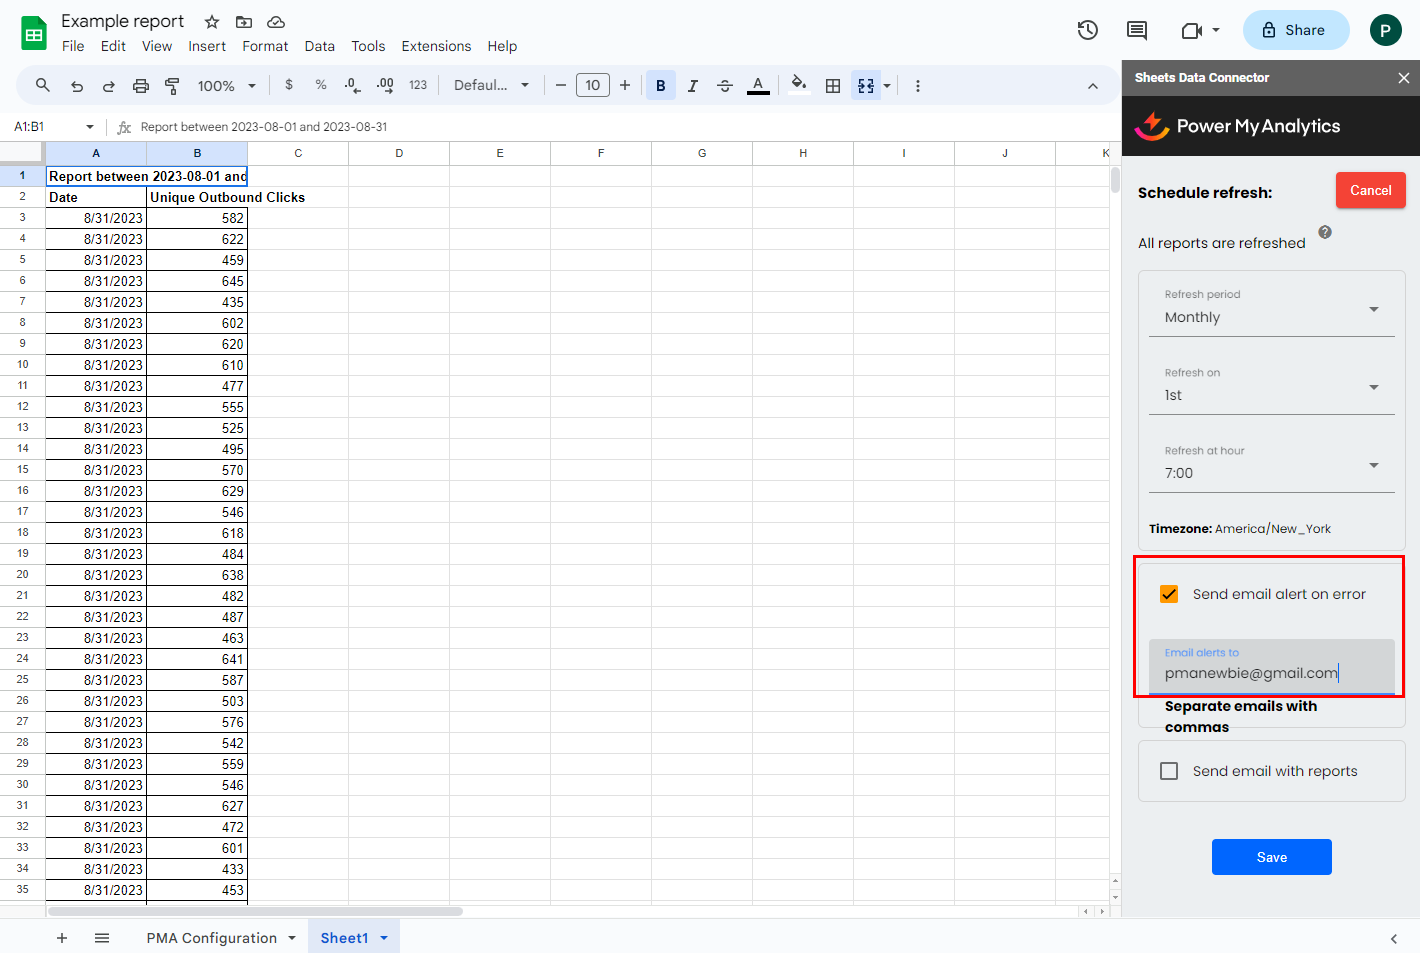The width and height of the screenshot is (1420, 953).
Task: Enable Send email with reports checkbox
Action: click(x=1168, y=771)
